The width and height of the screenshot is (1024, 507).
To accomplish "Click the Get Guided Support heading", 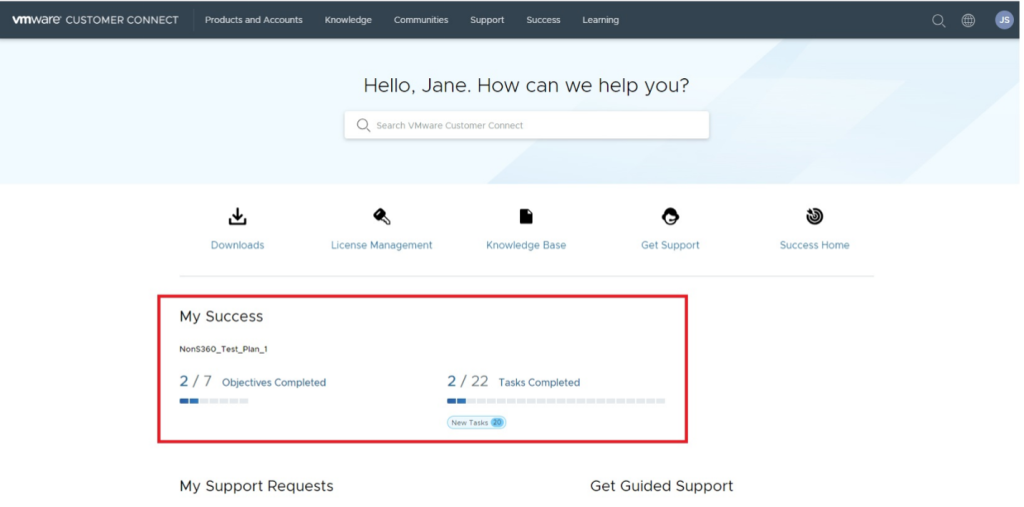I will [x=662, y=486].
